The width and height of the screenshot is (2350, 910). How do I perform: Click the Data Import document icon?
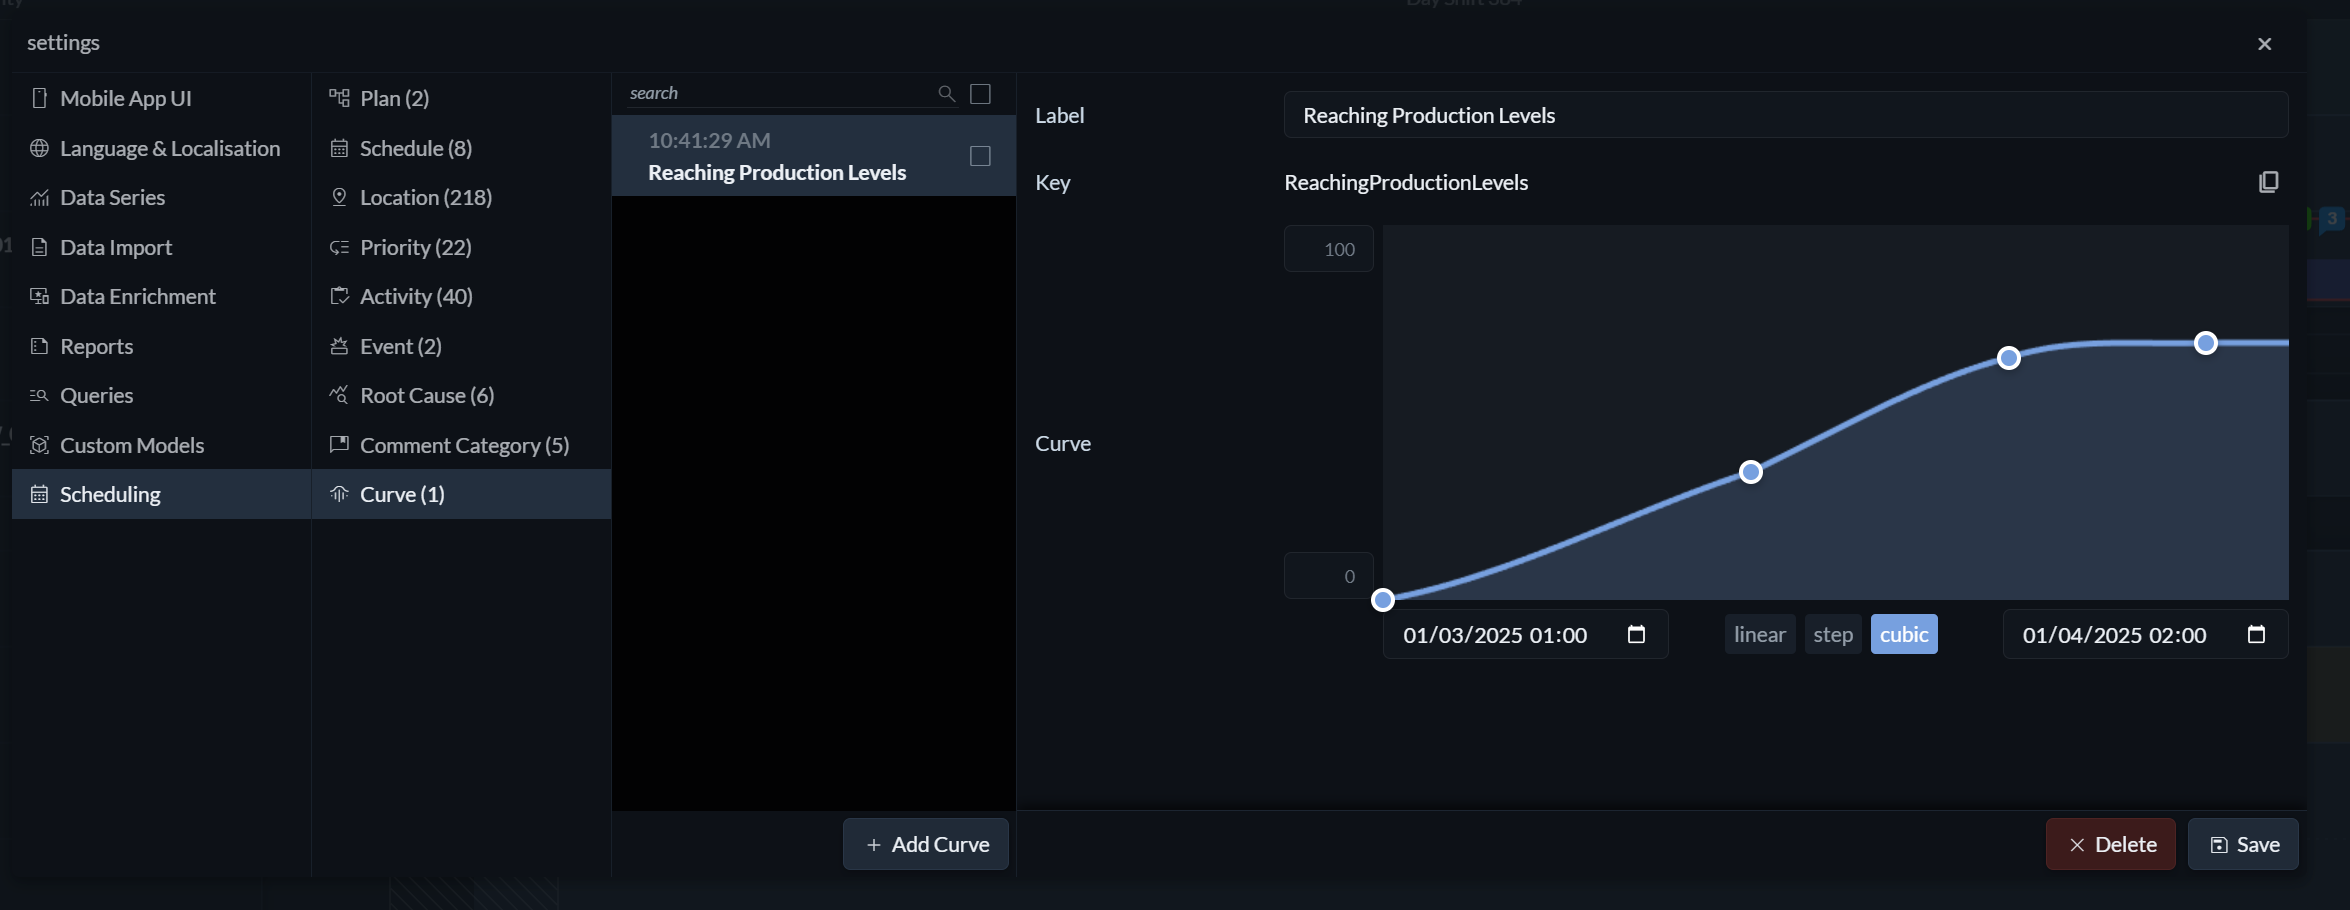pos(40,247)
